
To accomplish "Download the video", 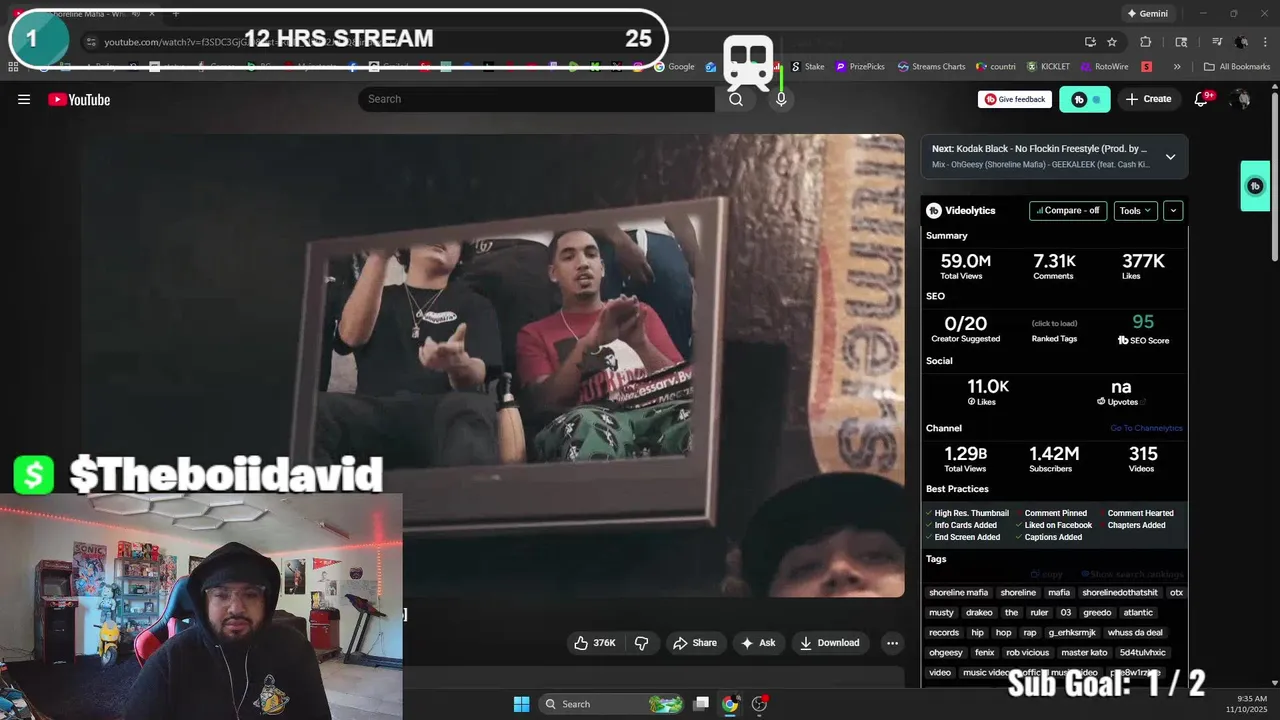I will (x=830, y=643).
